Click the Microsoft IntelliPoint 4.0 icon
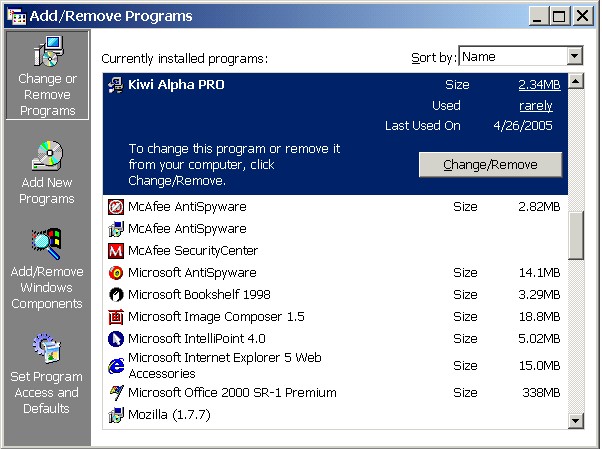Viewport: 602px width, 449px height. (x=116, y=339)
